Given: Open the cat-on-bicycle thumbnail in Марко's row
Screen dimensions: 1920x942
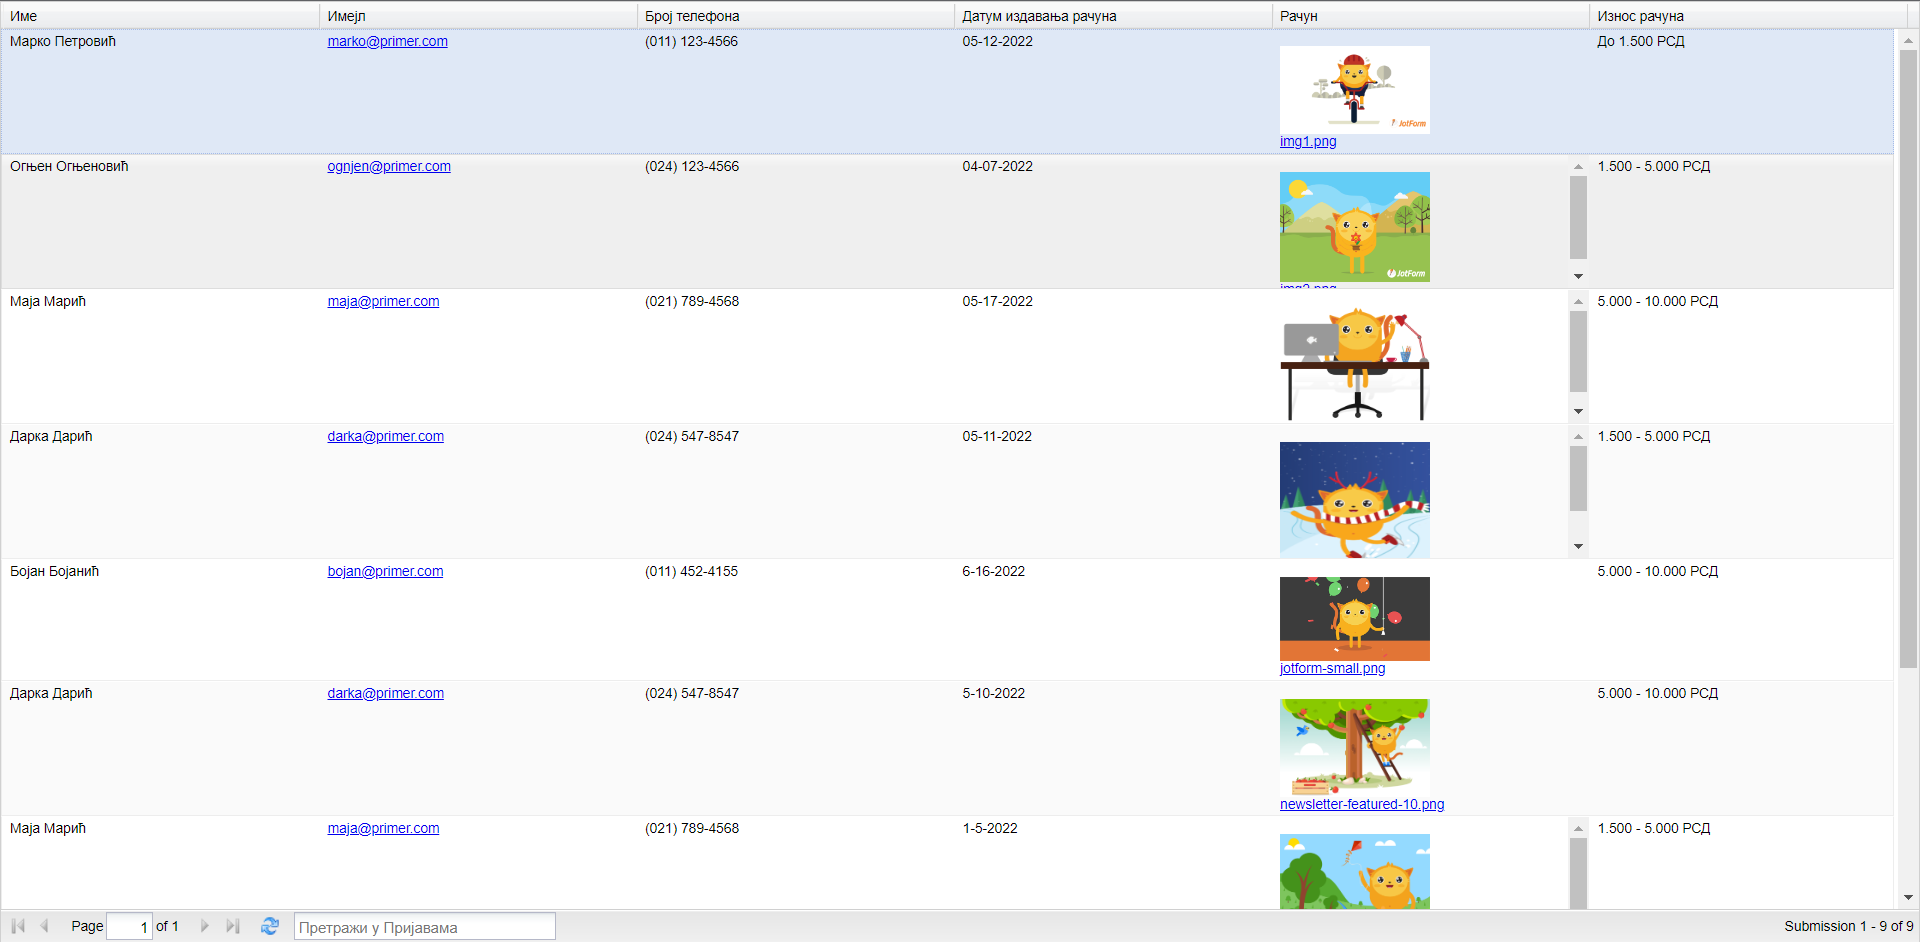Looking at the screenshot, I should click(x=1355, y=90).
